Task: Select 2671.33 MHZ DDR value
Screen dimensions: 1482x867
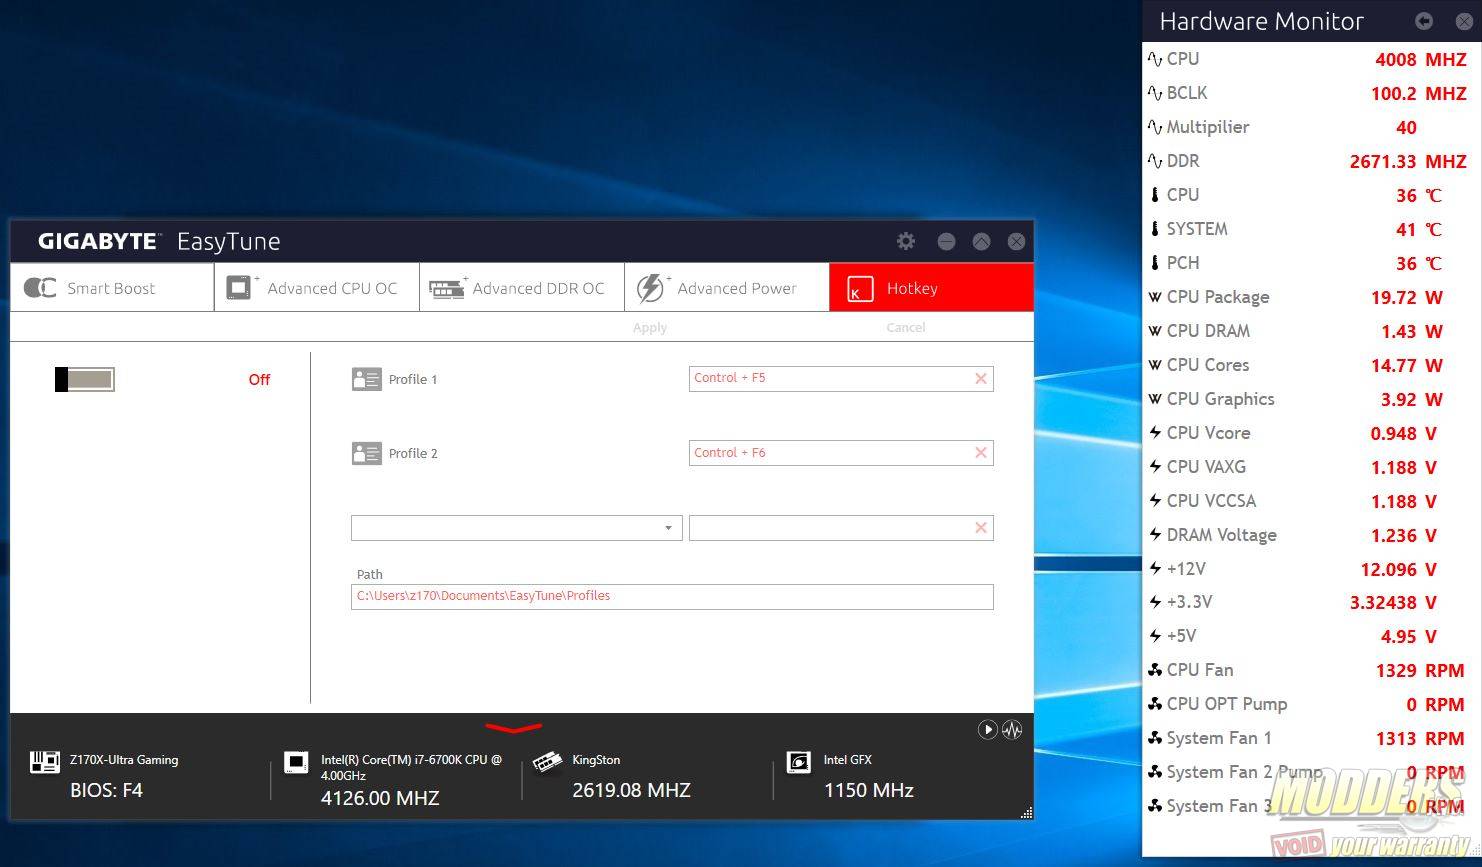Action: 1408,161
